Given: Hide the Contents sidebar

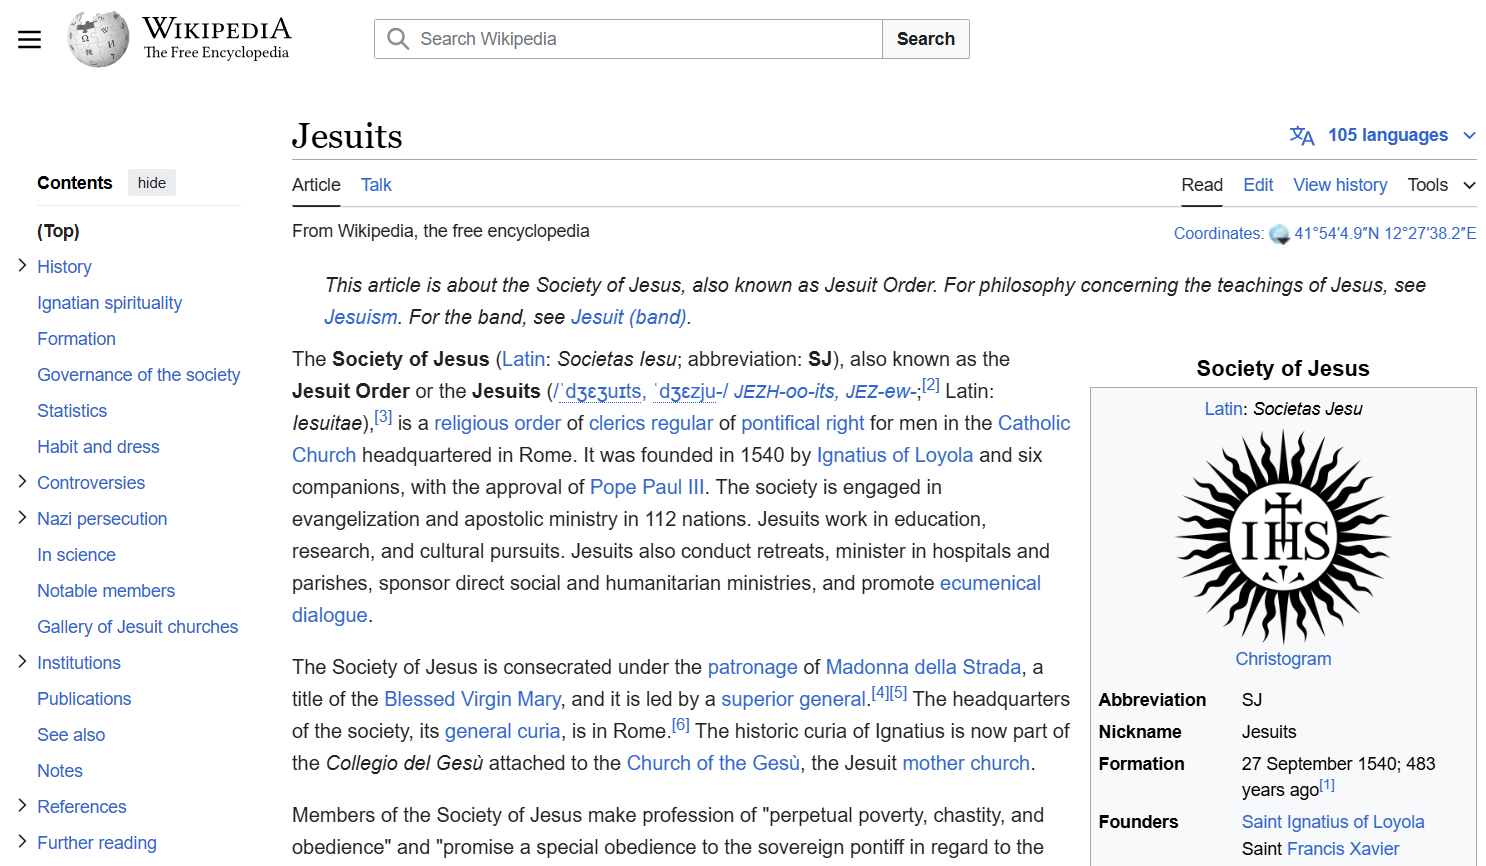Looking at the screenshot, I should click(152, 183).
